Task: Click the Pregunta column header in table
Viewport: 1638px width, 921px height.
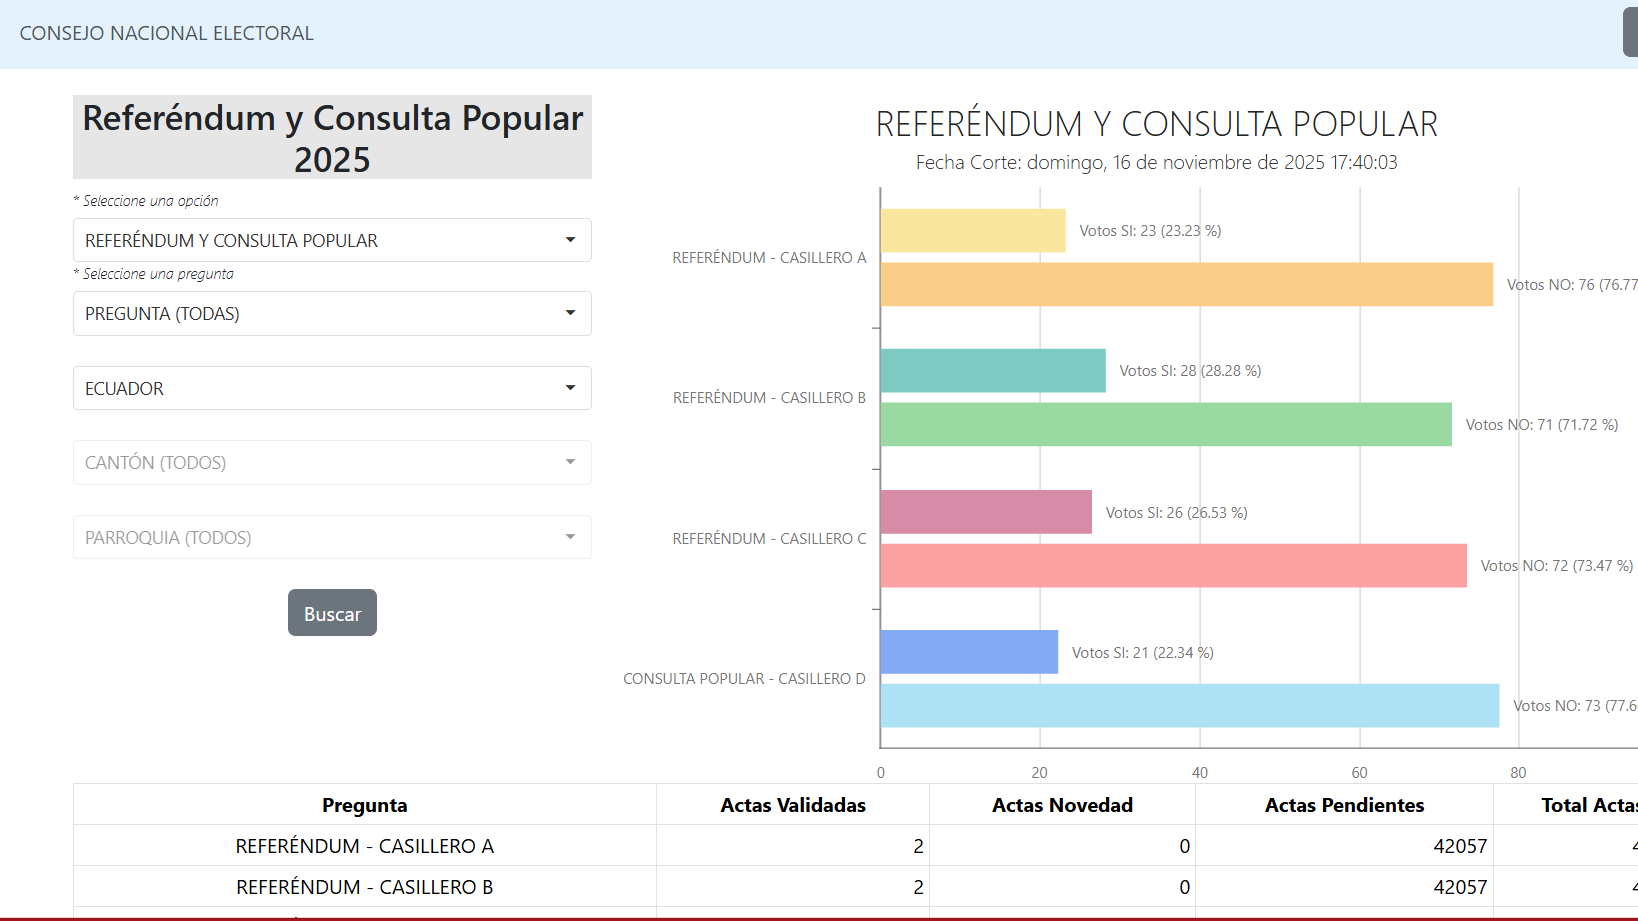Action: (x=364, y=805)
